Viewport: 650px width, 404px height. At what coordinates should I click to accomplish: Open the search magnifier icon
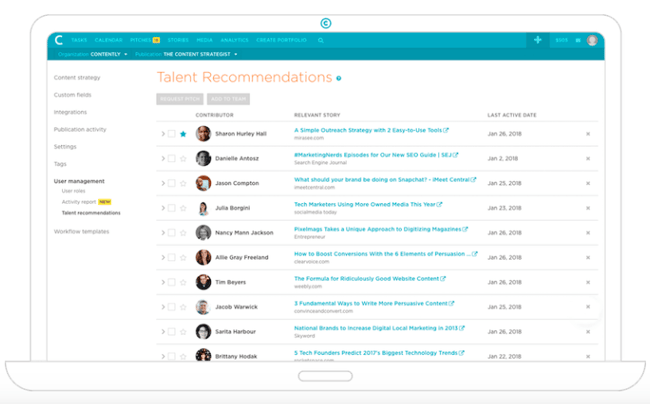320,40
